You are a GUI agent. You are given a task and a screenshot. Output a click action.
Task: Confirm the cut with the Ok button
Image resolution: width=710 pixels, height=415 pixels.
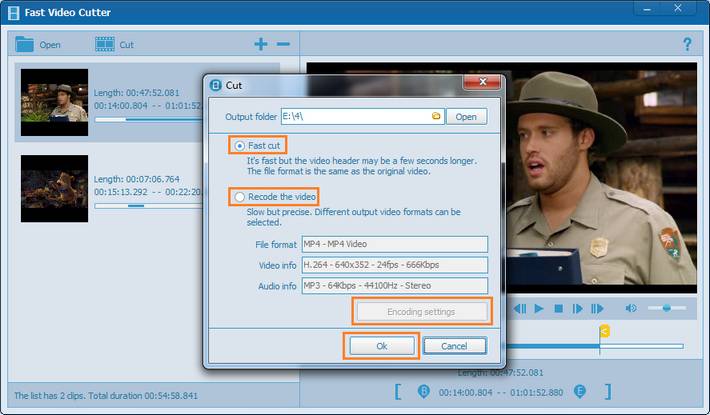[x=380, y=345]
